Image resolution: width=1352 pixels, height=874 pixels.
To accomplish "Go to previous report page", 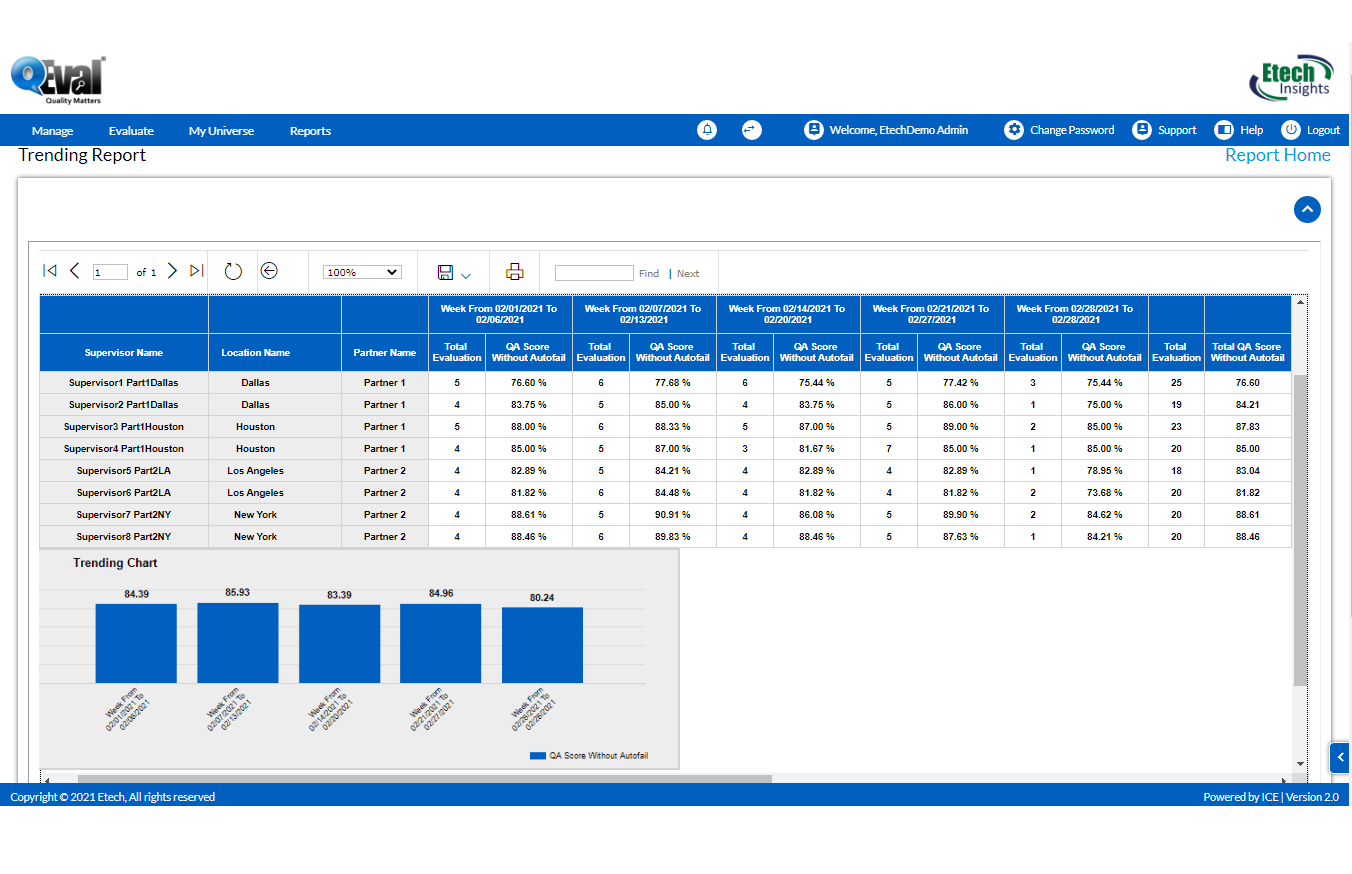I will (x=74, y=271).
